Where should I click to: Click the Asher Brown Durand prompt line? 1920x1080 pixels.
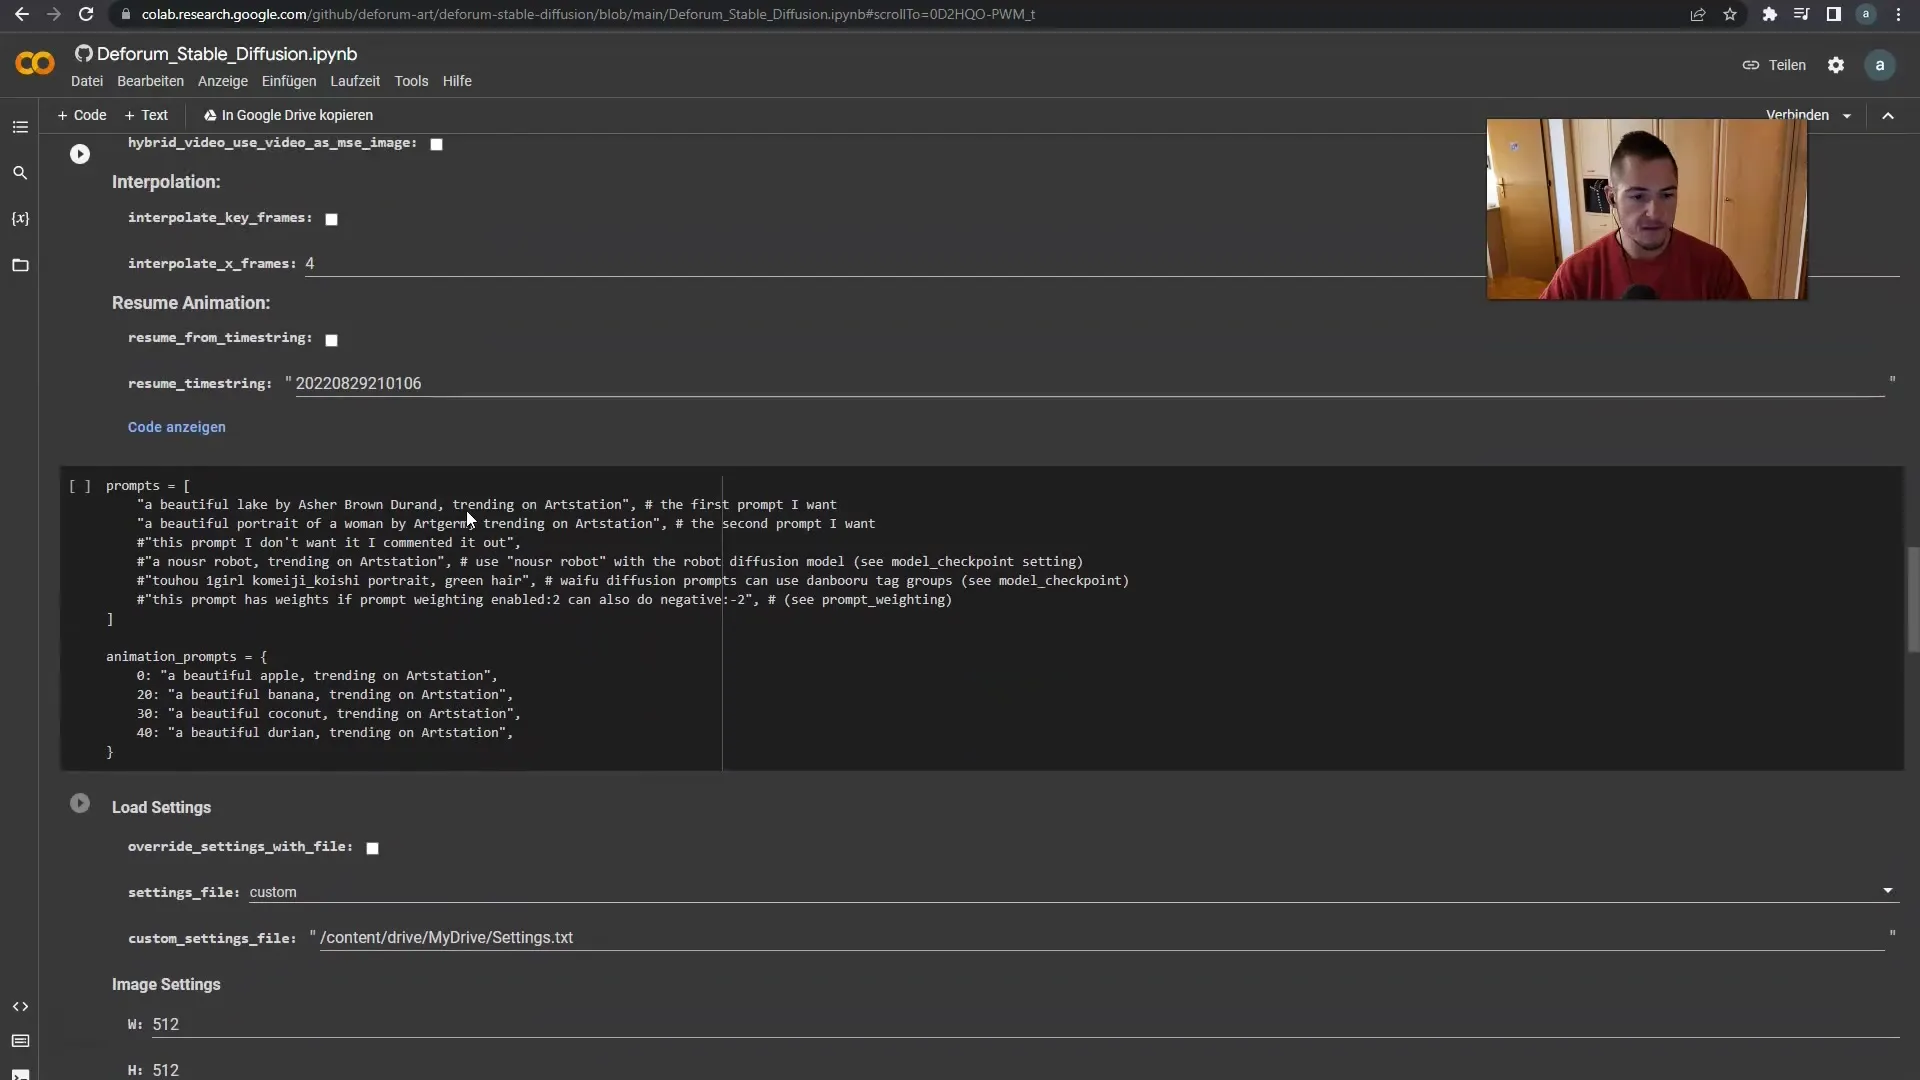(486, 505)
